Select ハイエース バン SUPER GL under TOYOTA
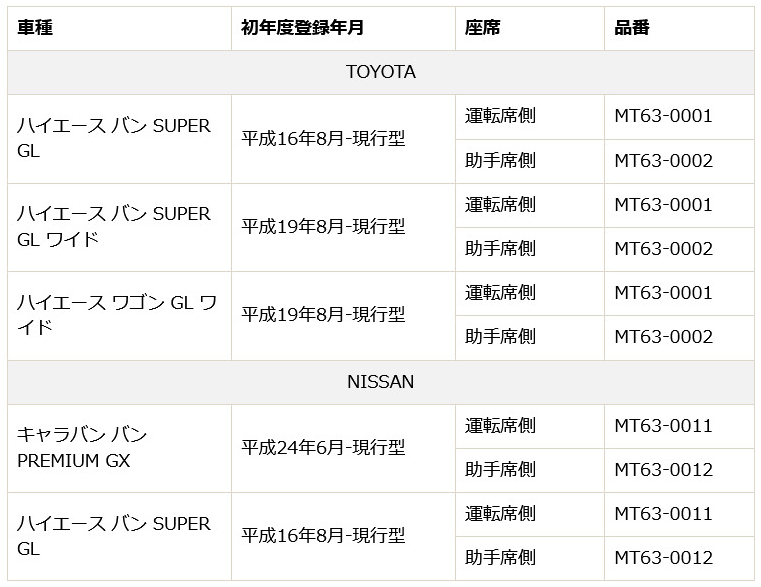This screenshot has height=587, width=761. 114,138
